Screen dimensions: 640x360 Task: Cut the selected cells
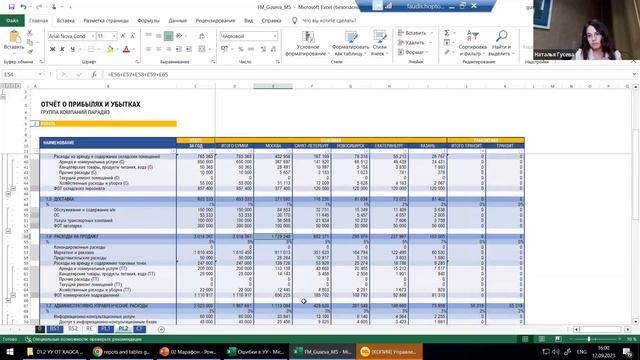tap(29, 33)
